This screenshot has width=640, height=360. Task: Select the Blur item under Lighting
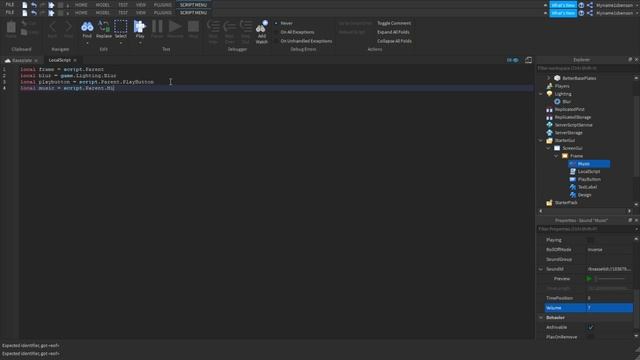567,102
